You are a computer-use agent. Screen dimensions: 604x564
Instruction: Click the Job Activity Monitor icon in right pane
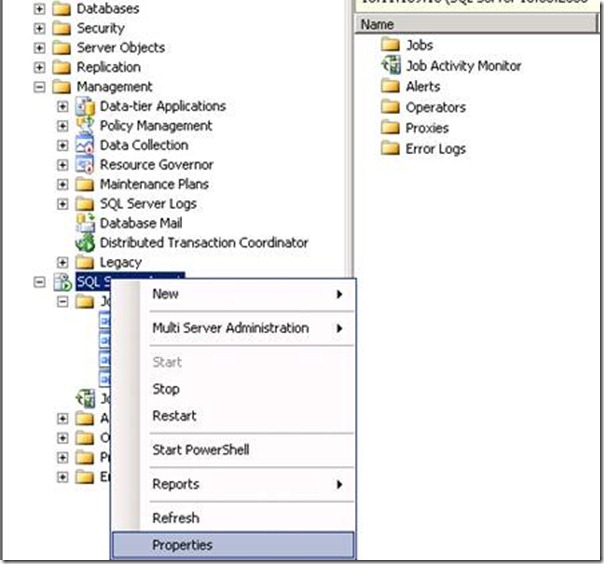point(390,66)
